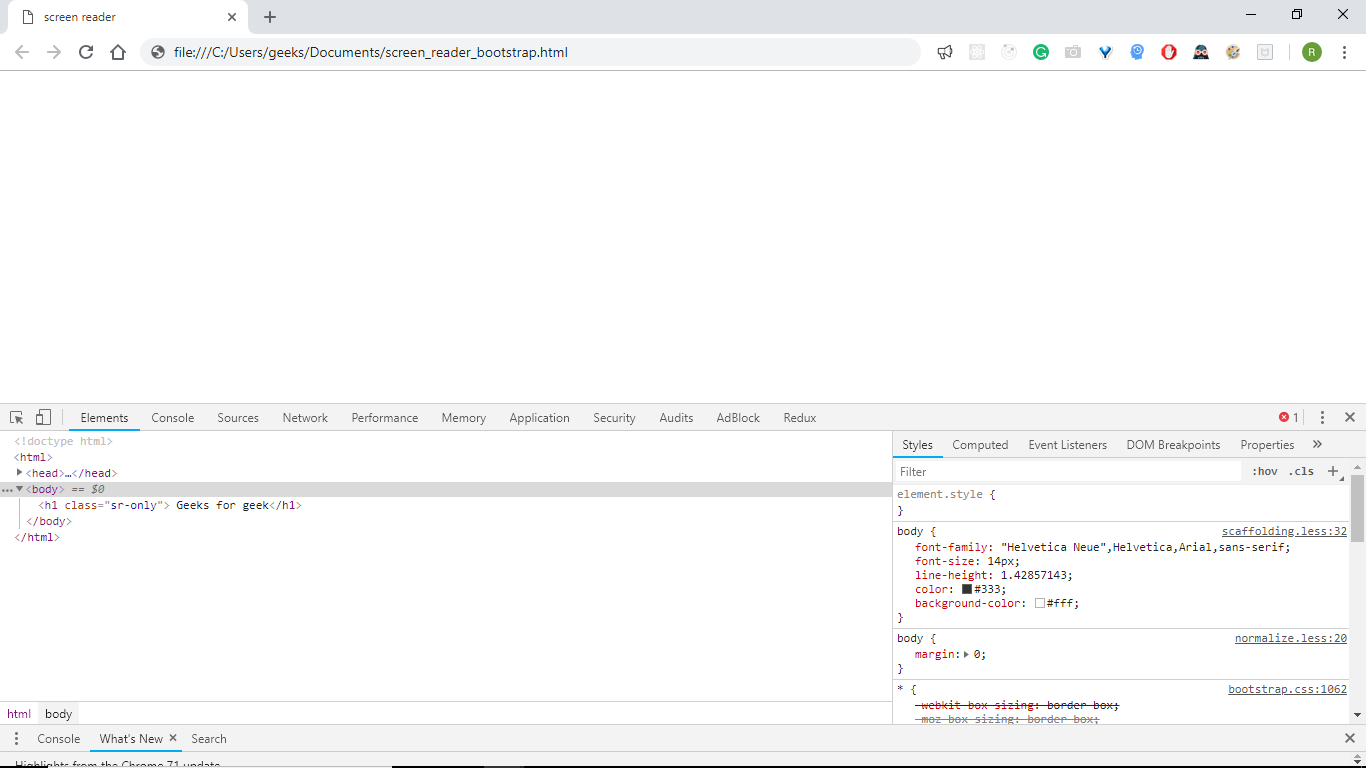
Task: Open the Console panel tab
Action: pos(172,417)
